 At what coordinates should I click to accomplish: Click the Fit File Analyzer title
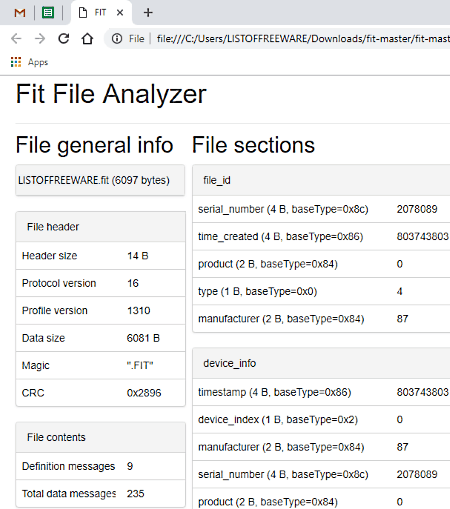[111, 94]
